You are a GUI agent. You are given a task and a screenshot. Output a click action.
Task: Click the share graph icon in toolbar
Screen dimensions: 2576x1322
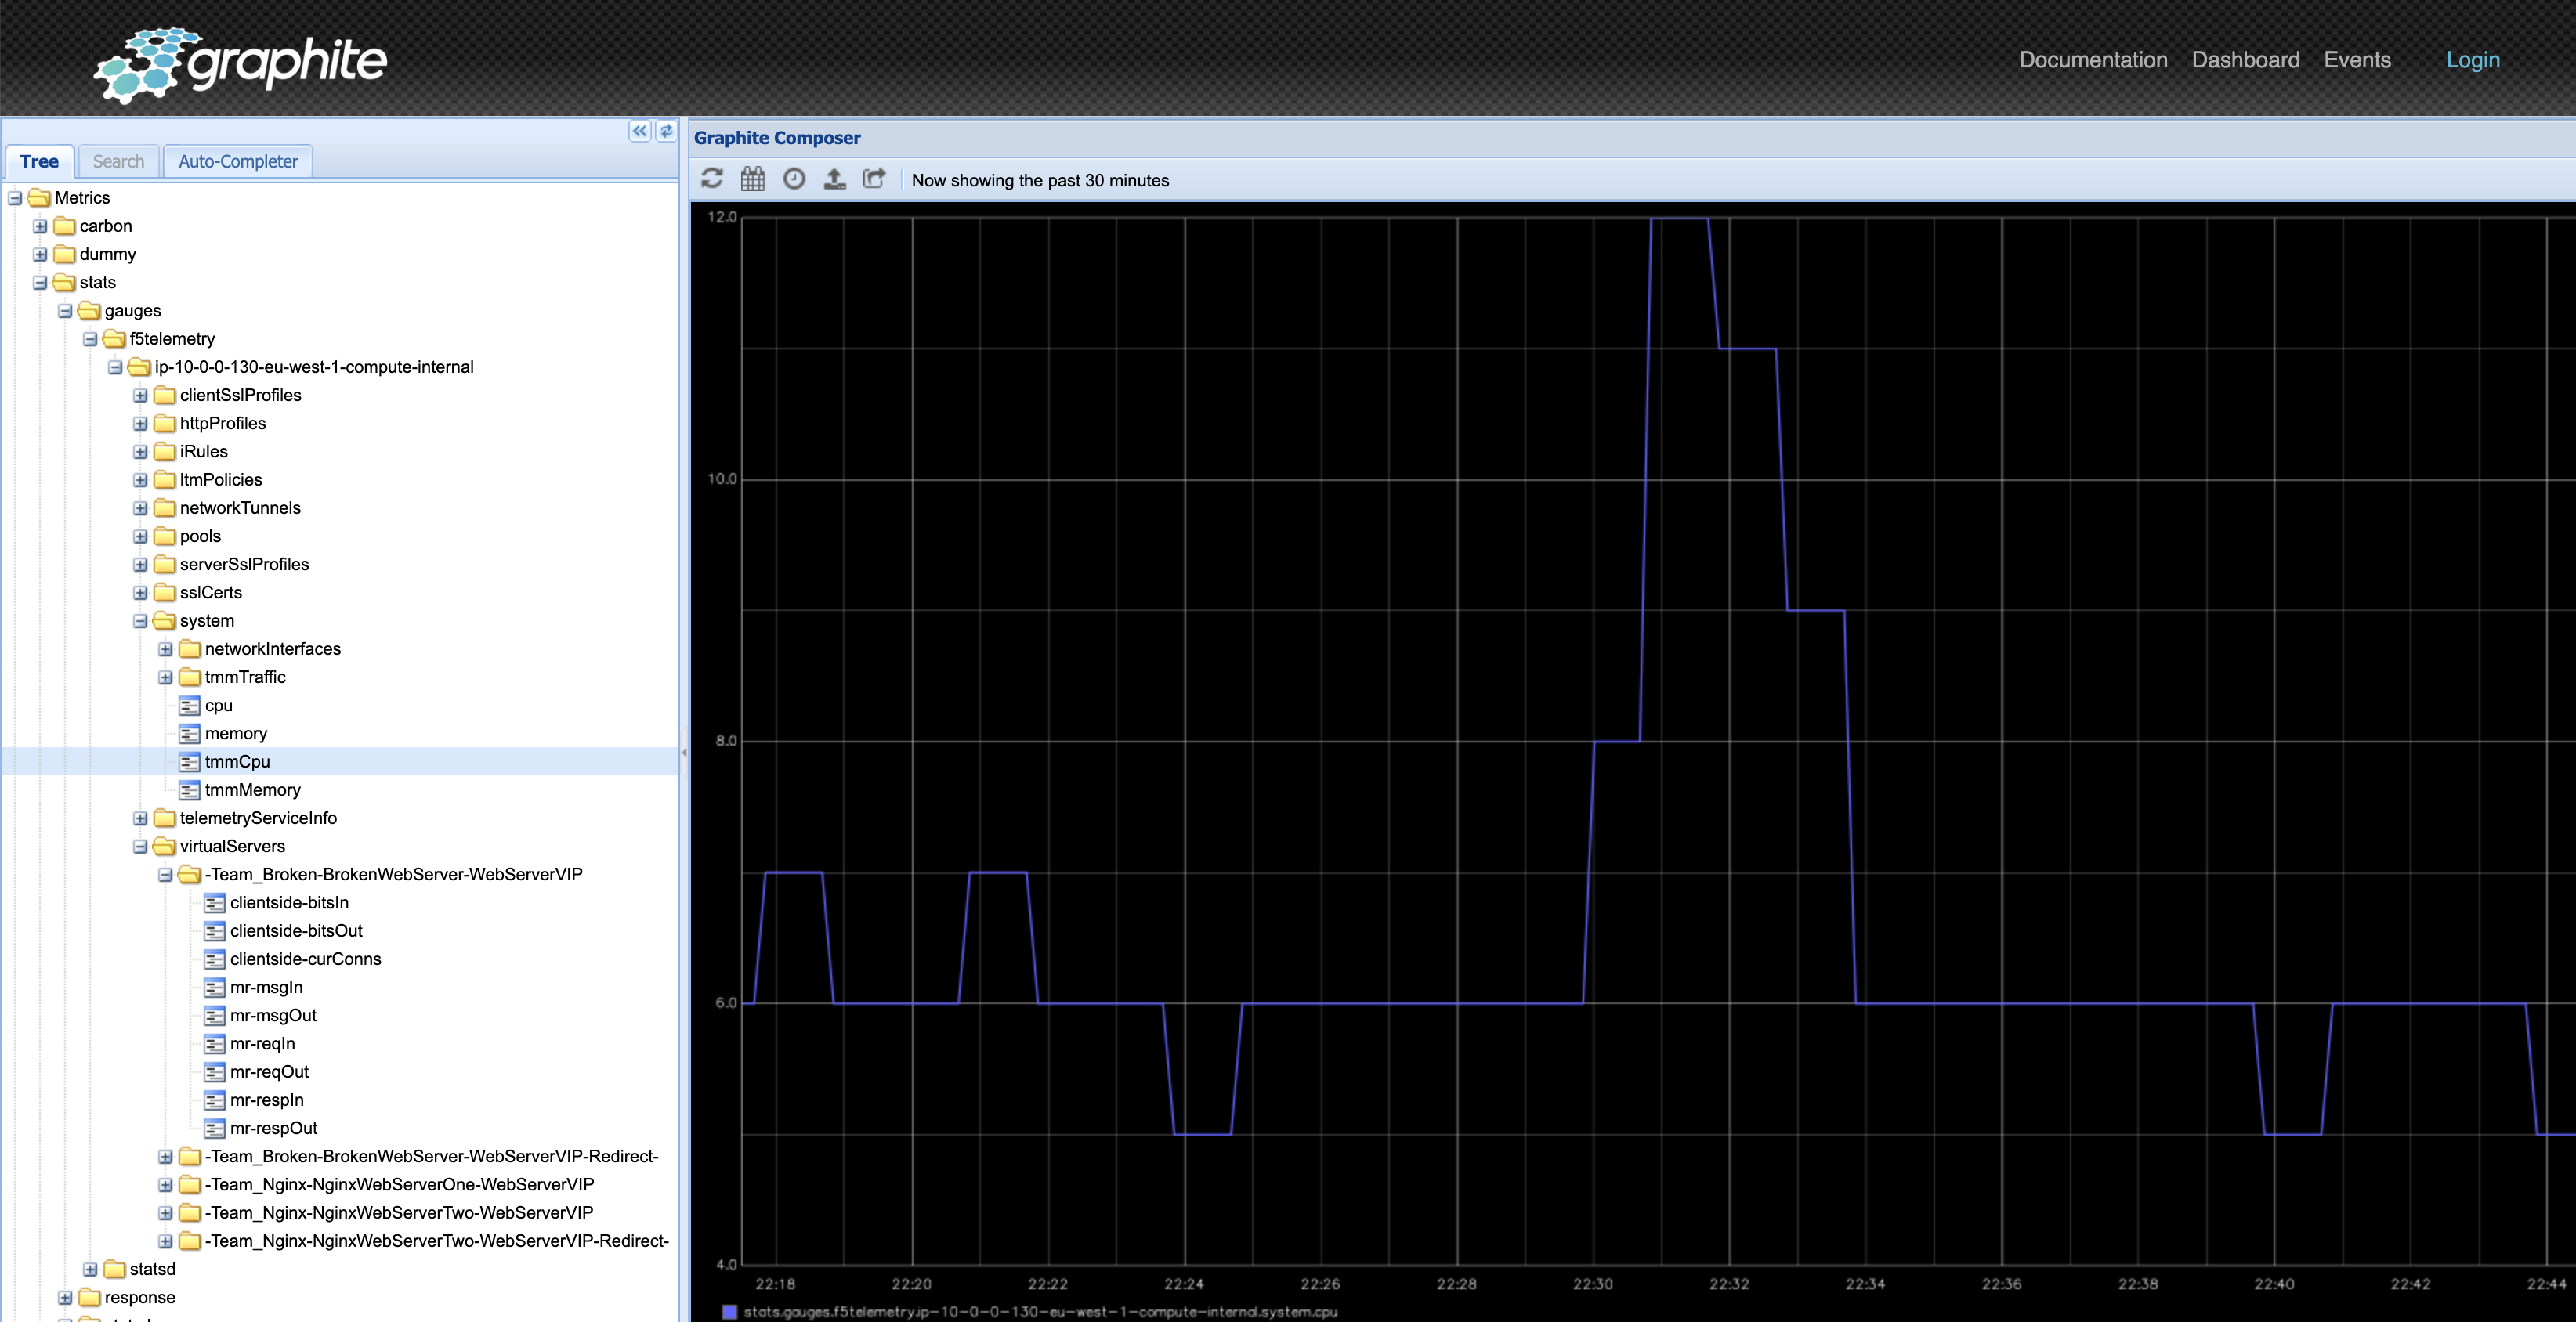point(874,179)
